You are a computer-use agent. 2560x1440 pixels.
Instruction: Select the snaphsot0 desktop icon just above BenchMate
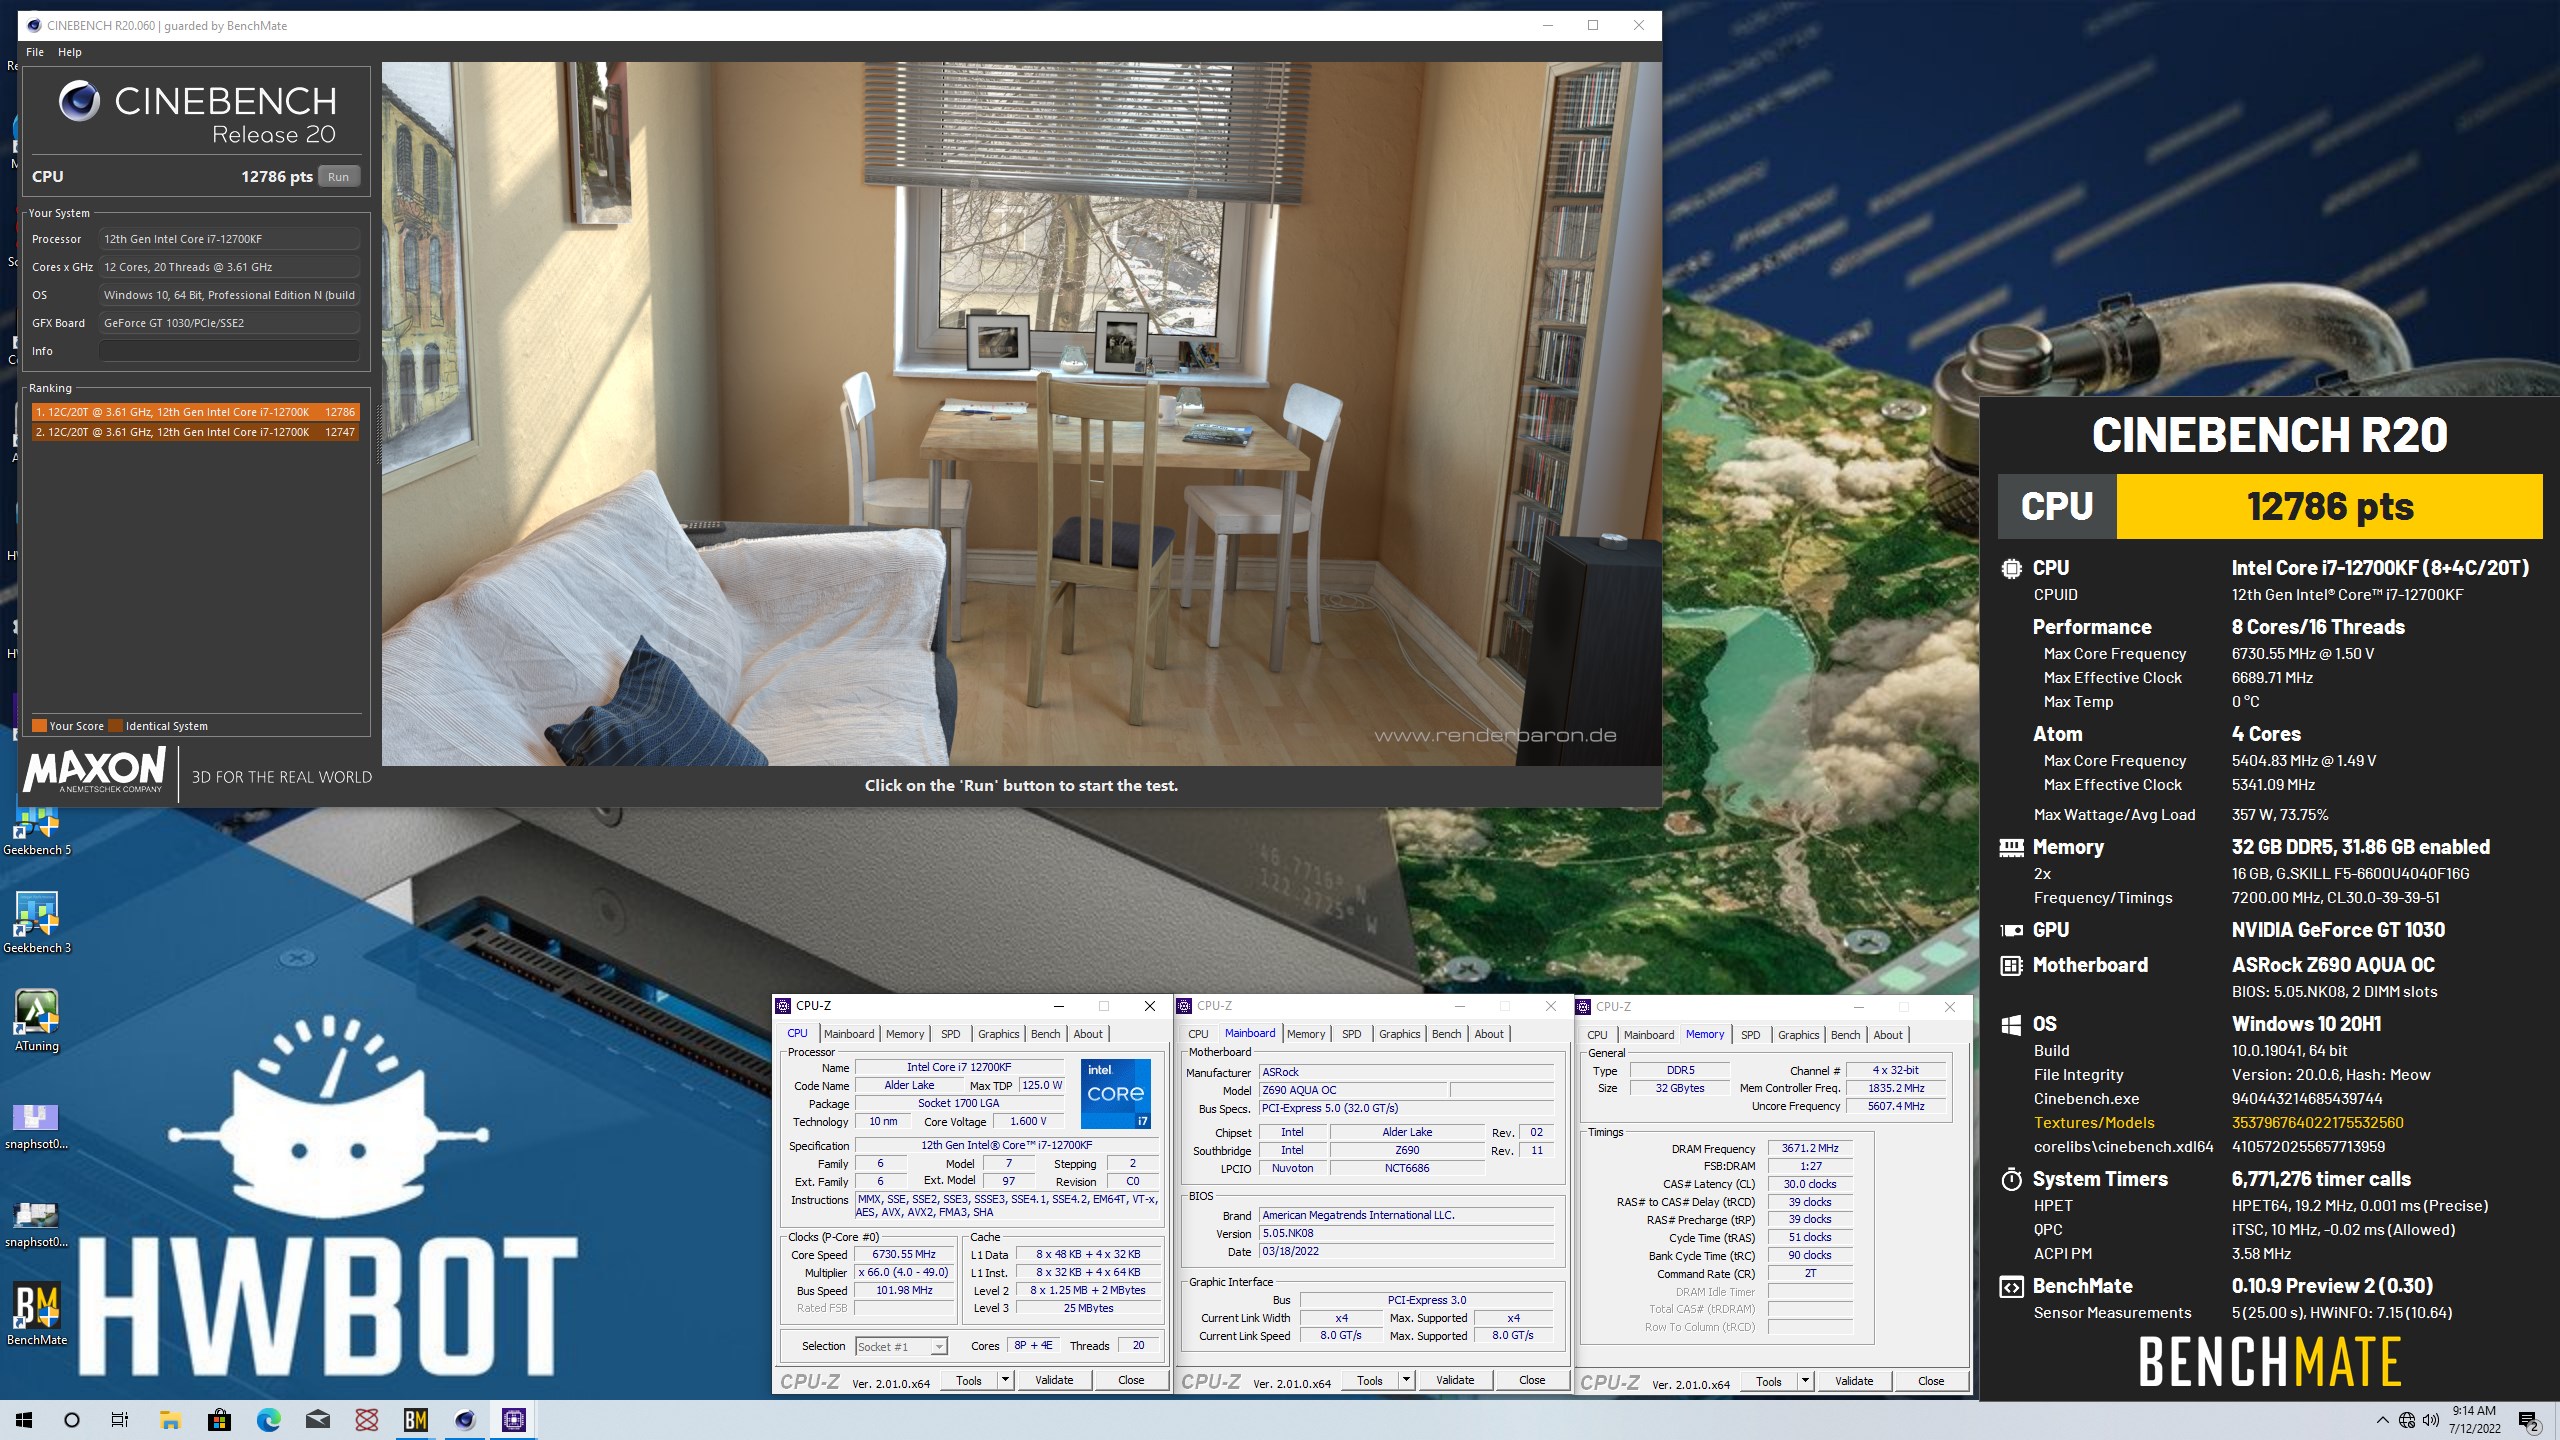[37, 1223]
